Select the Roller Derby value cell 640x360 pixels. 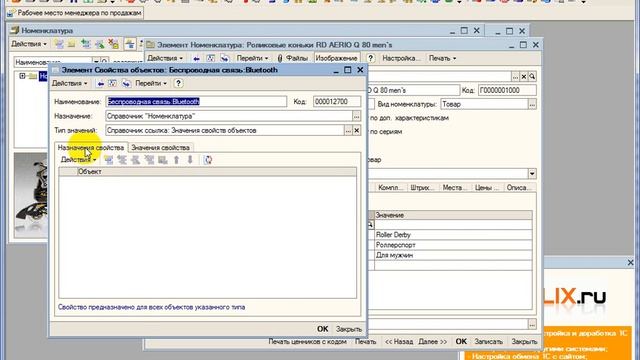click(453, 235)
